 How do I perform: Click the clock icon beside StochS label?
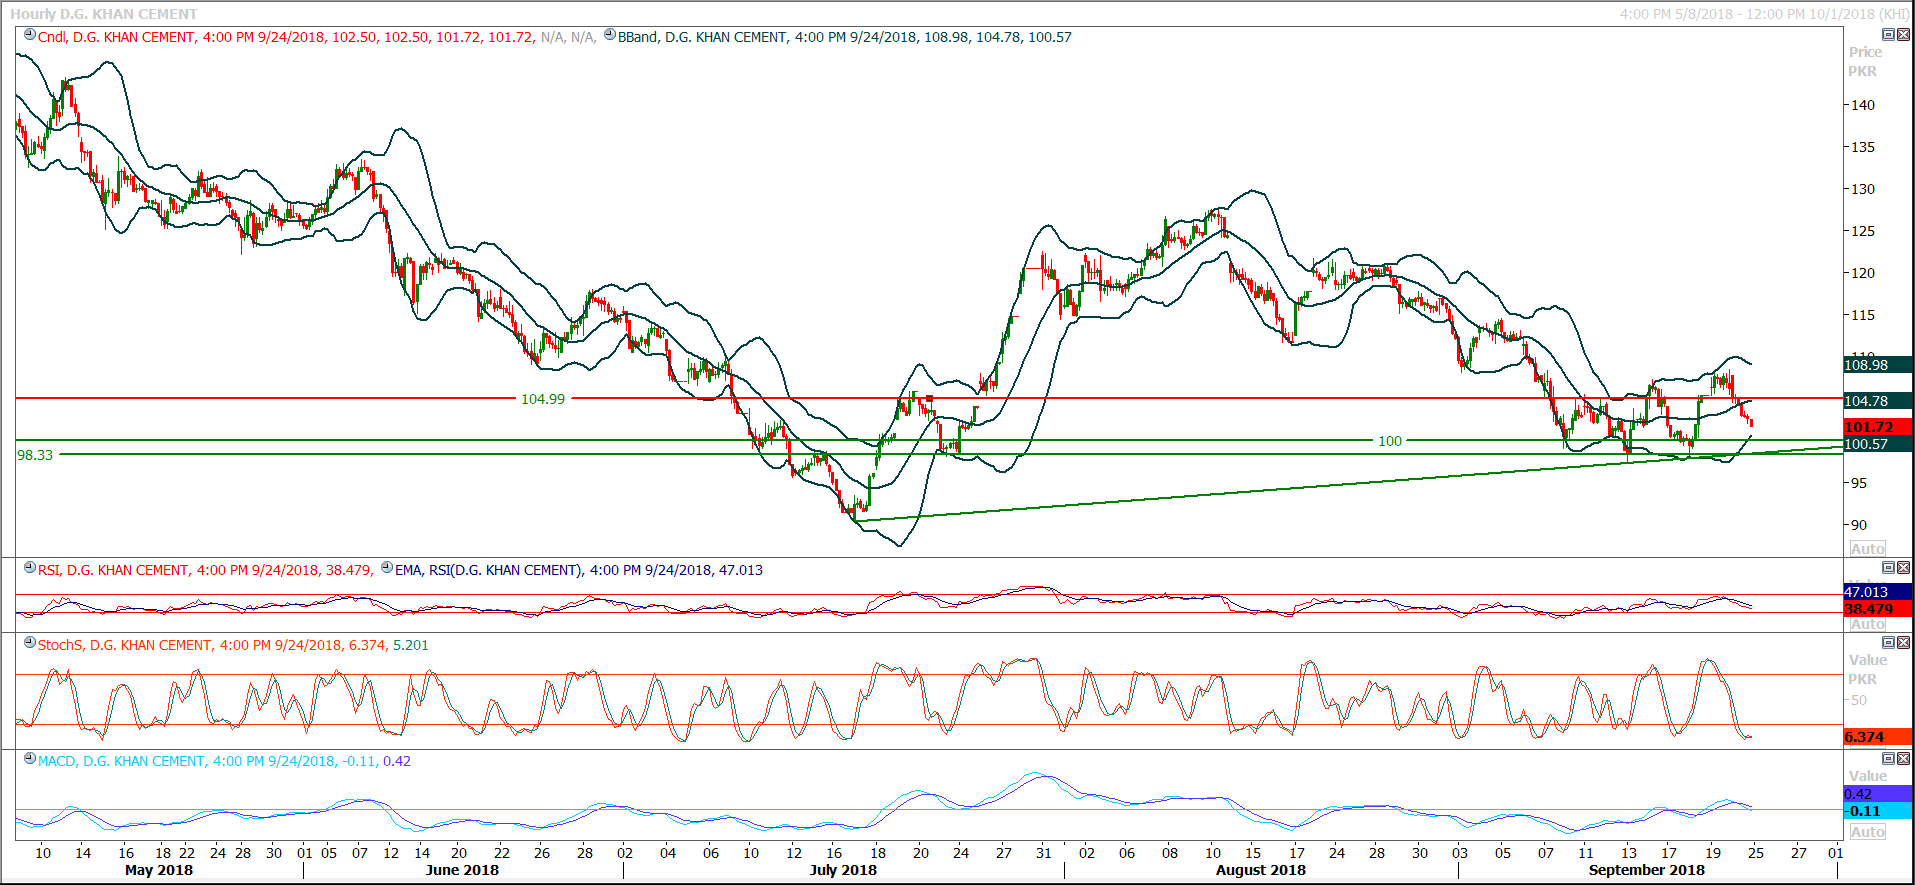[x=30, y=643]
